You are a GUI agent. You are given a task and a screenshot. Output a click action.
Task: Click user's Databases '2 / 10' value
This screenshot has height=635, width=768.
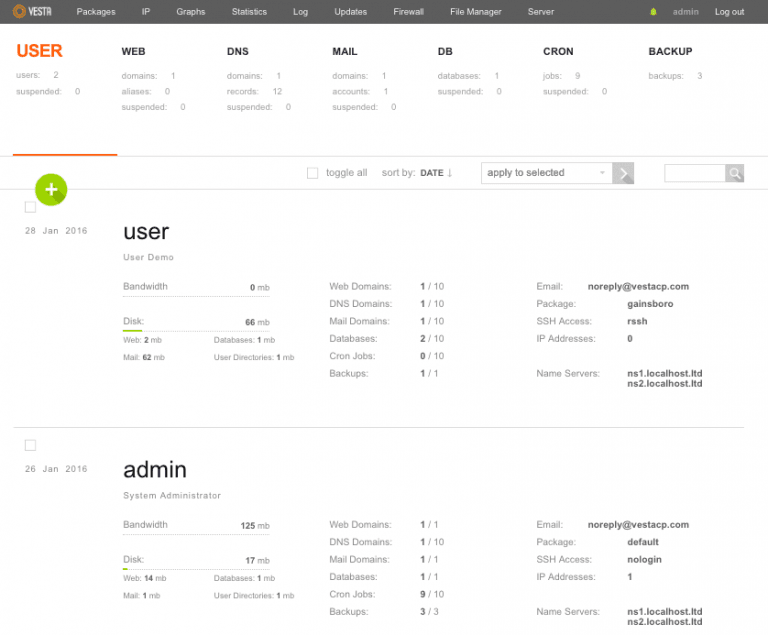432,339
